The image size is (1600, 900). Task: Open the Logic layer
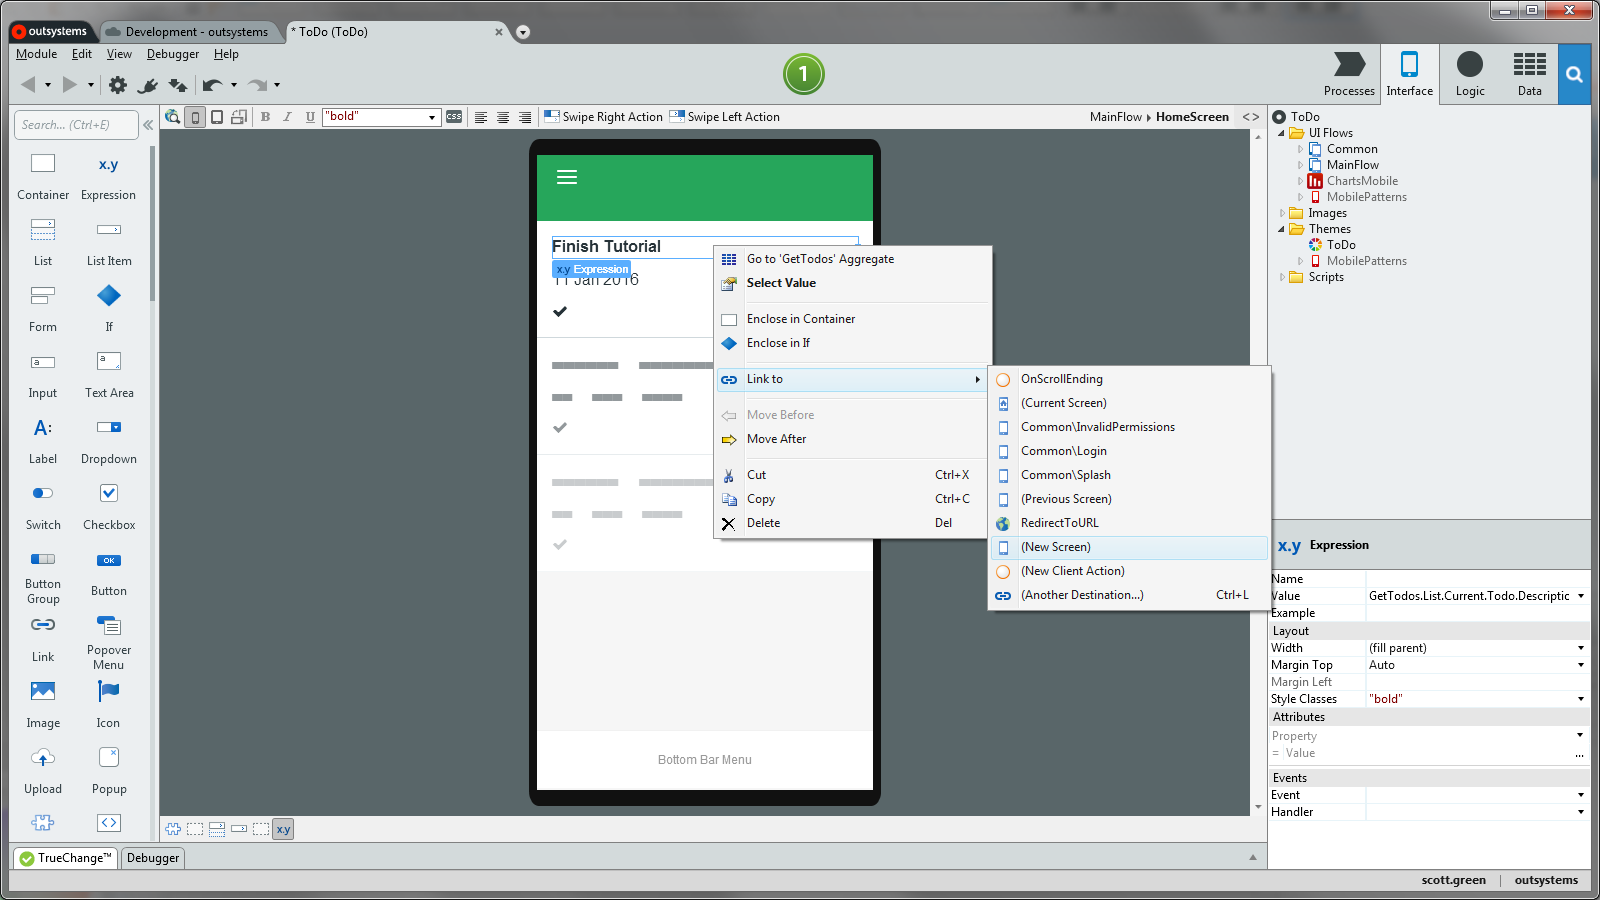tap(1469, 73)
